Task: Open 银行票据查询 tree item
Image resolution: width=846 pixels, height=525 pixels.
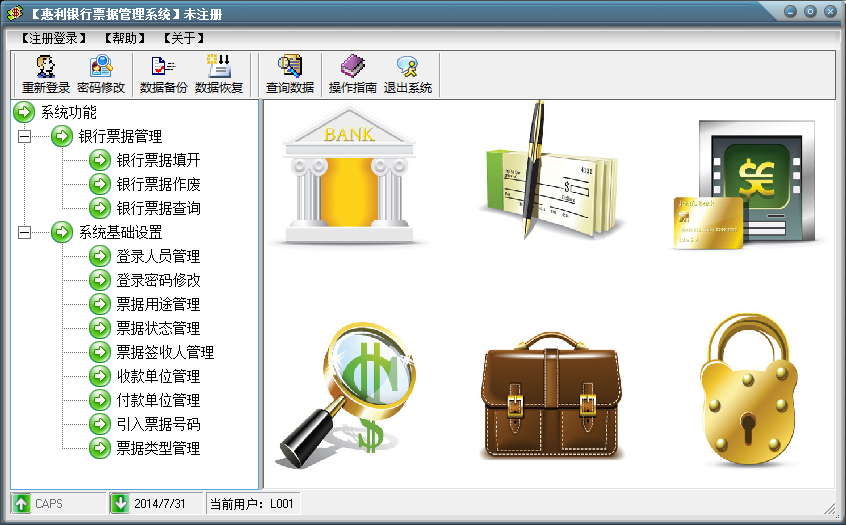Action: [159, 208]
